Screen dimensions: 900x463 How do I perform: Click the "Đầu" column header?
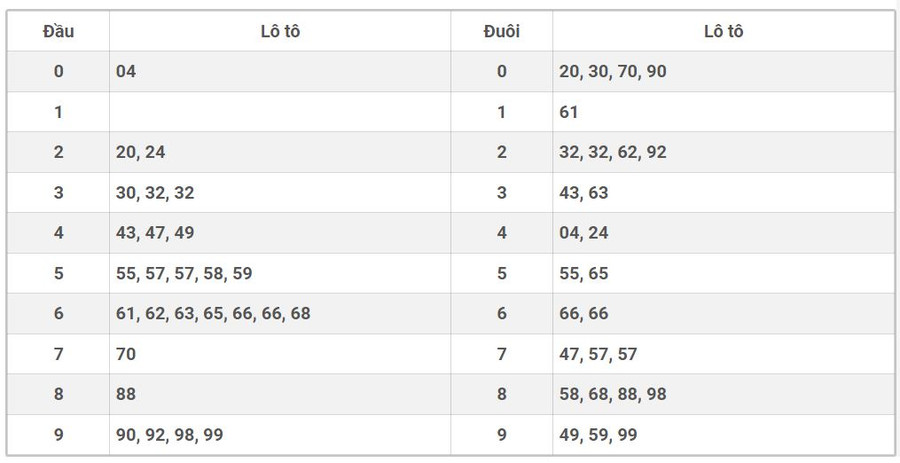point(58,31)
